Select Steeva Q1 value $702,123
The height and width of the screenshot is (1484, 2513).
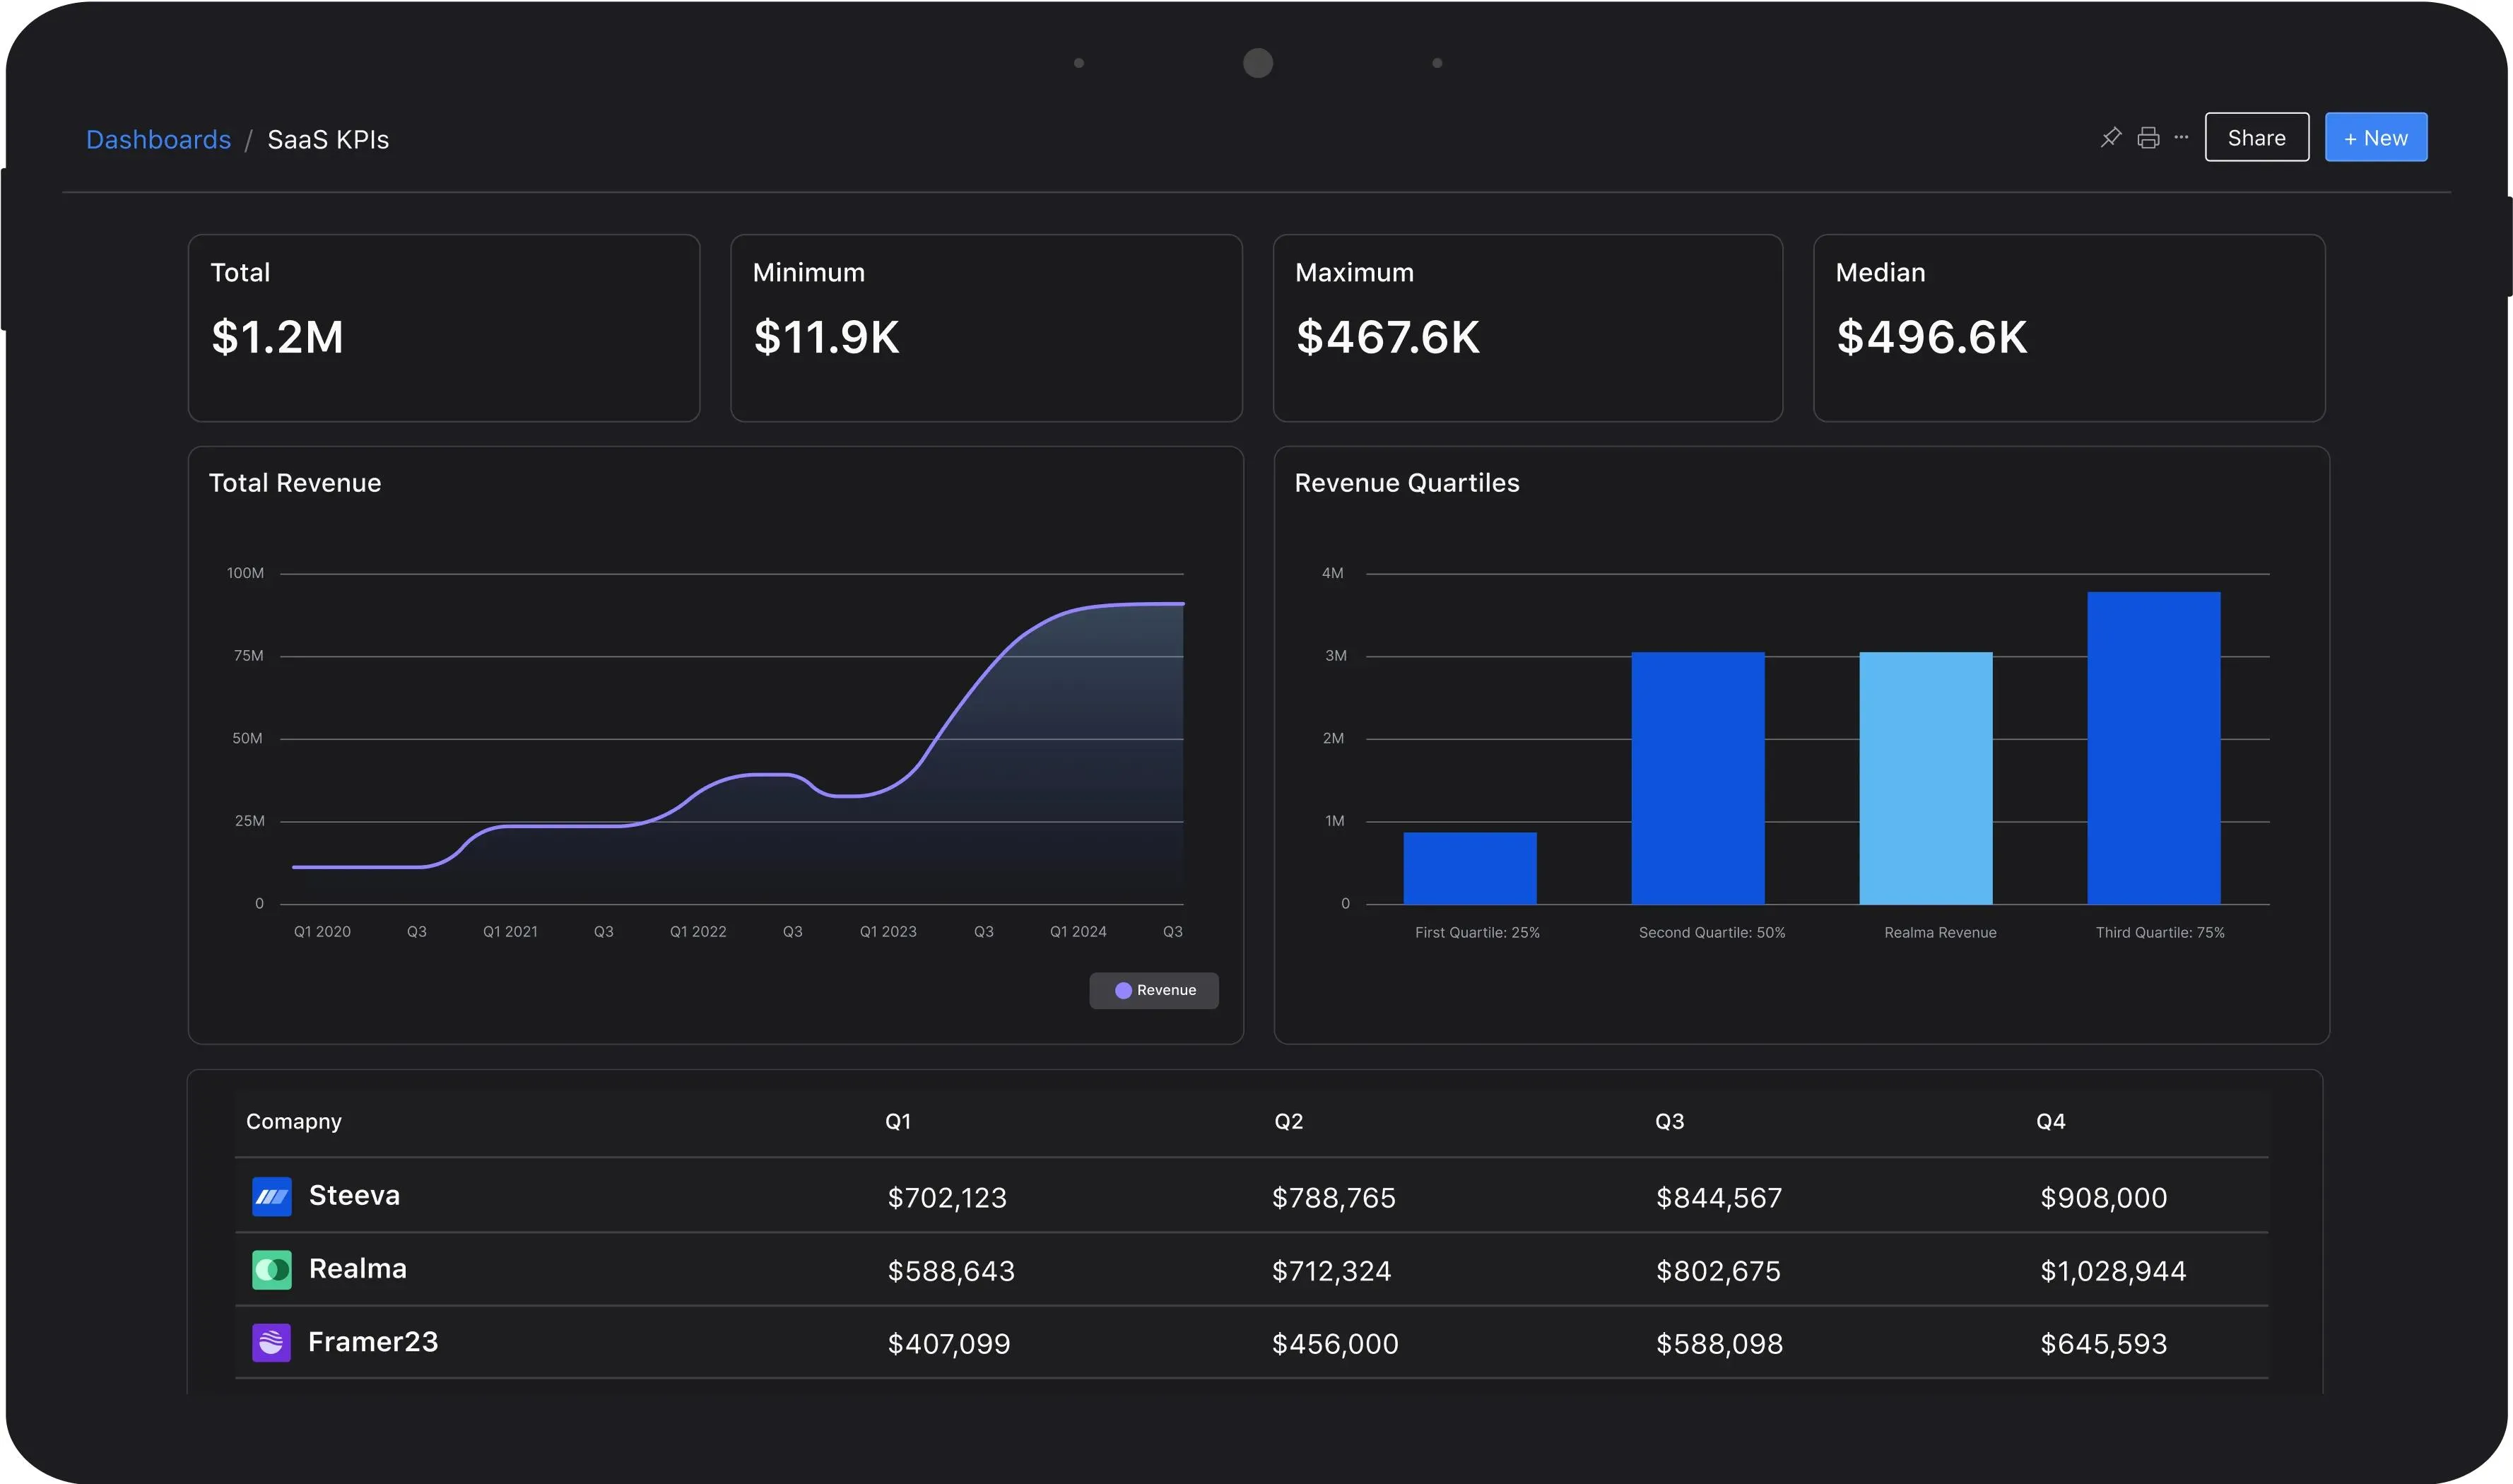click(x=947, y=1198)
